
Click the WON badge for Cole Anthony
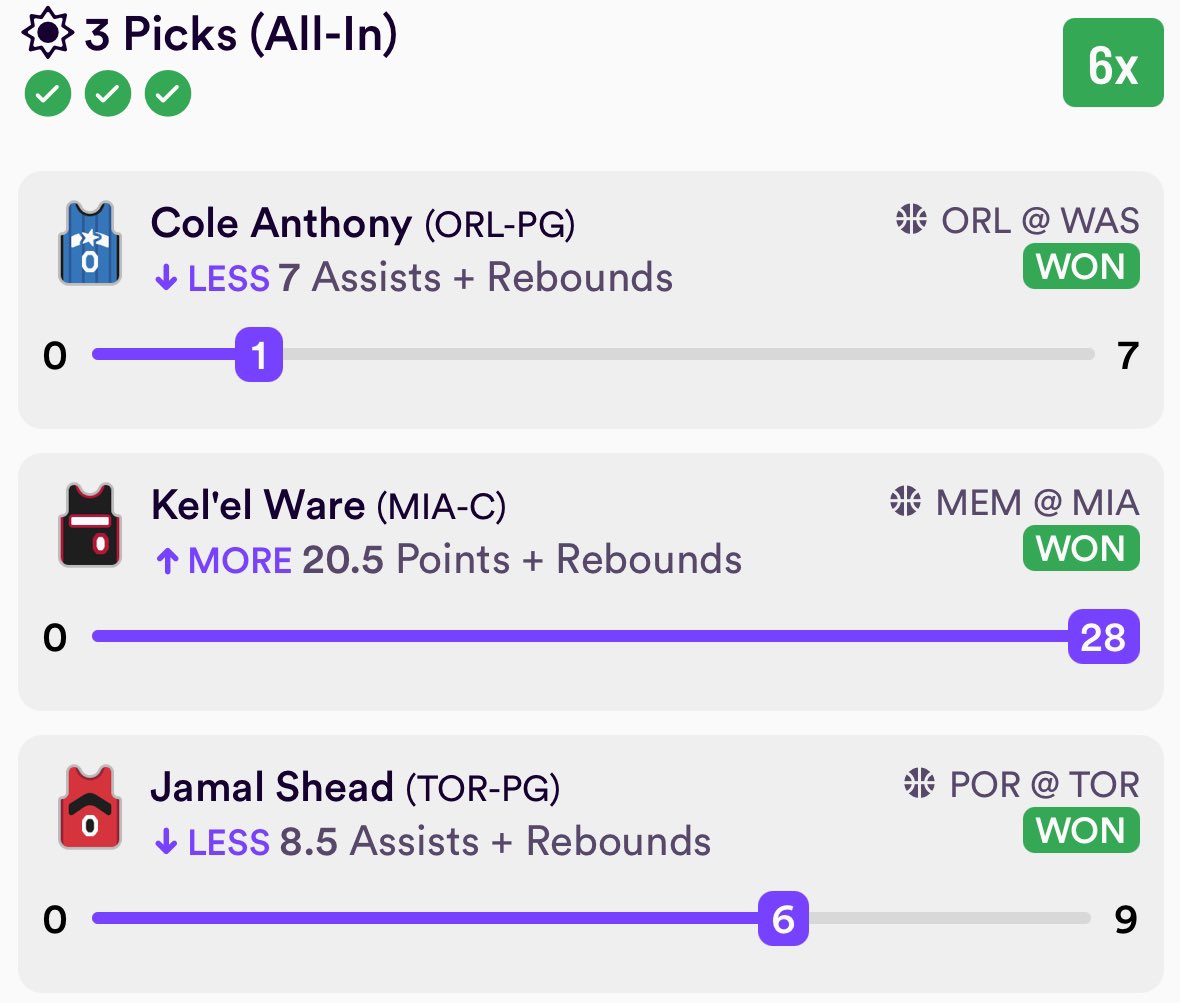pos(1081,266)
